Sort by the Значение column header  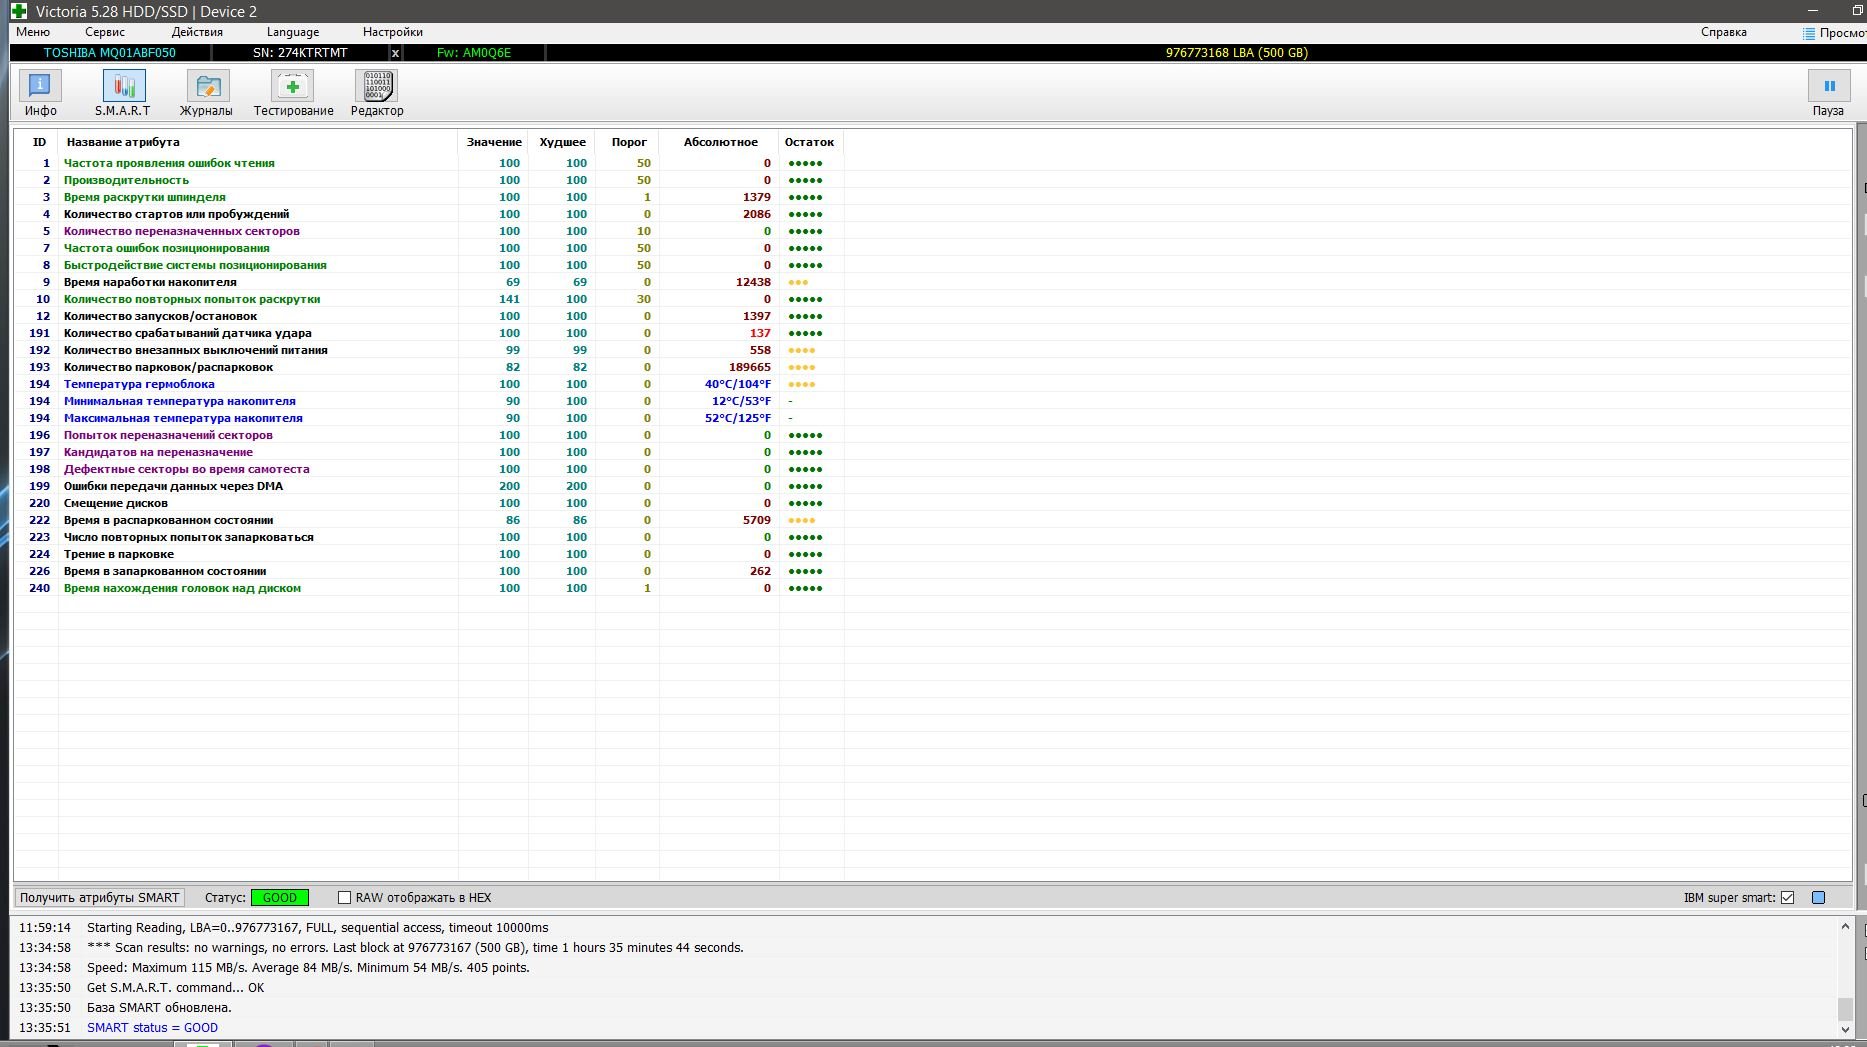(493, 142)
